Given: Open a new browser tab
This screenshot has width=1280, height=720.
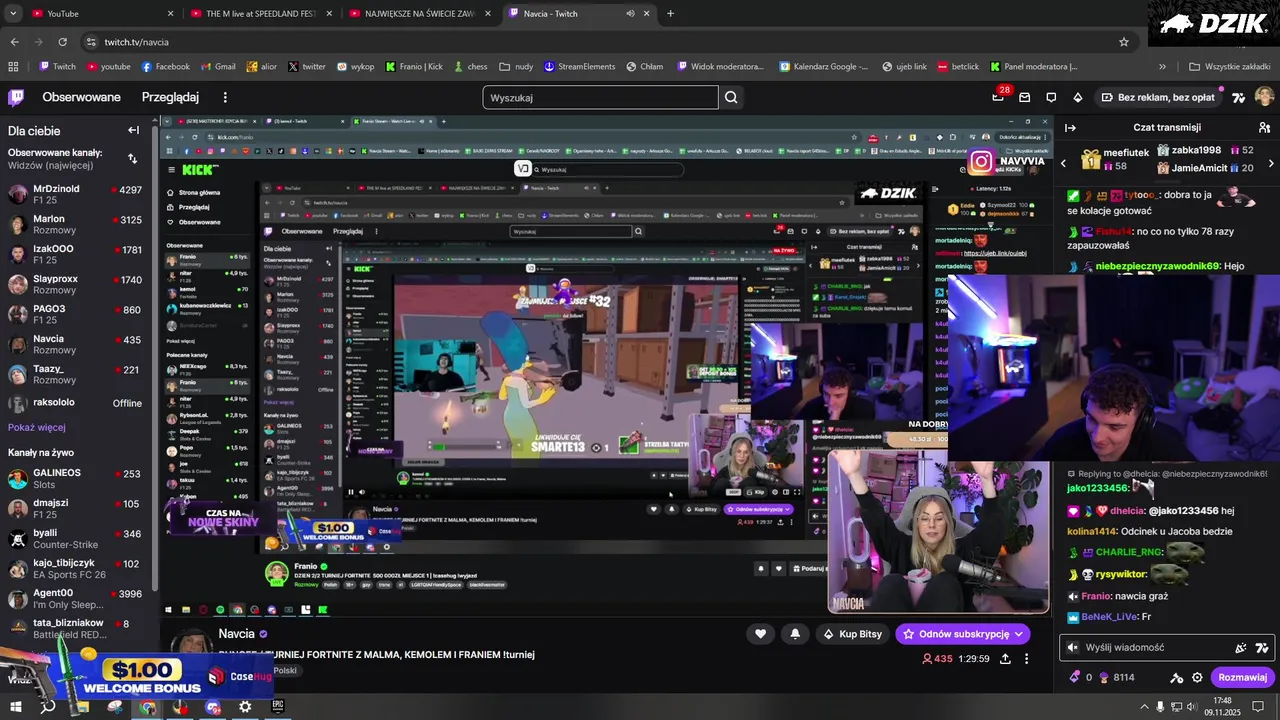Looking at the screenshot, I should coord(670,14).
